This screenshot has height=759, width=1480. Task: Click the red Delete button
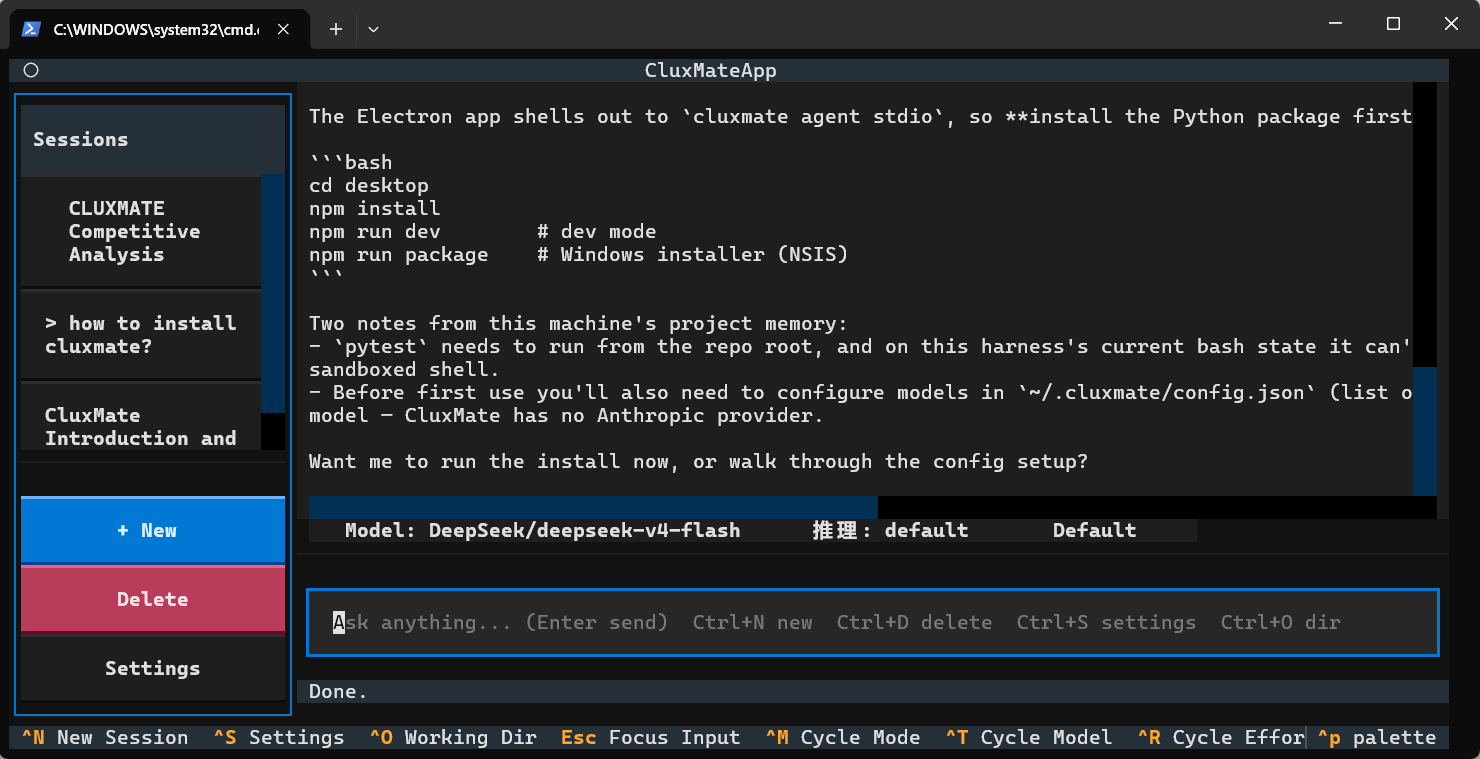click(x=153, y=599)
